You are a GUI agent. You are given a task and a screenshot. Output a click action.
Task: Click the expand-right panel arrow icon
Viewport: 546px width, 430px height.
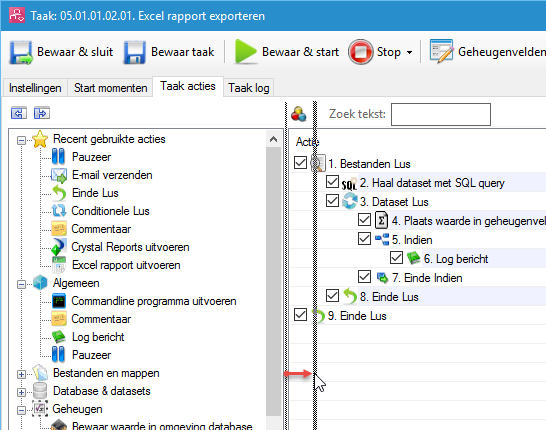(42, 113)
